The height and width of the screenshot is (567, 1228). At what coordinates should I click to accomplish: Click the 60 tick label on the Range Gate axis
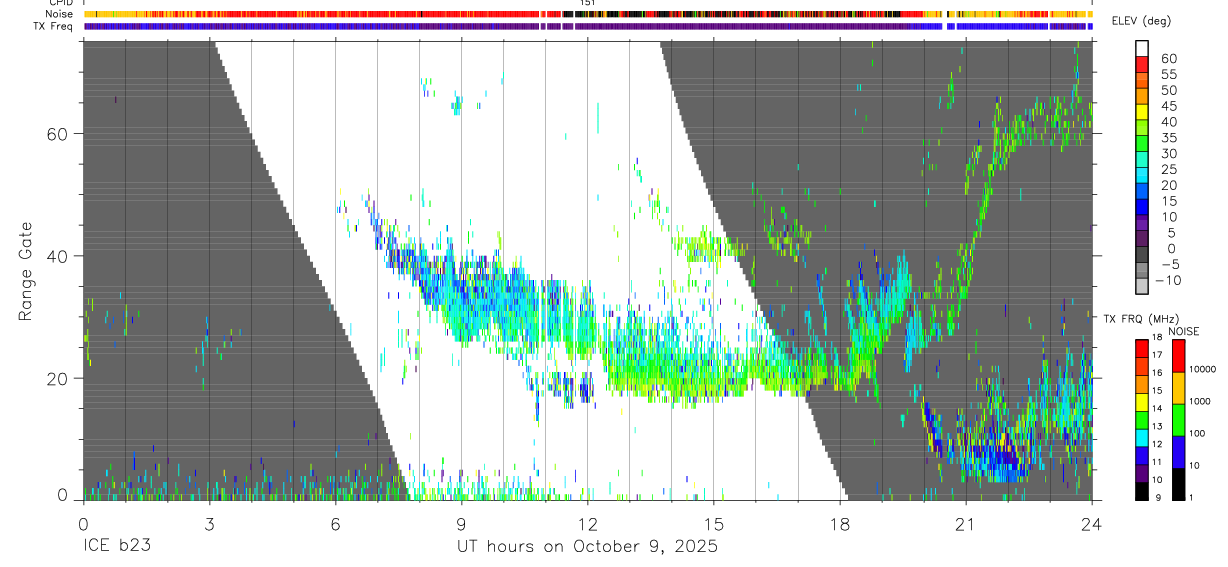[x=57, y=133]
